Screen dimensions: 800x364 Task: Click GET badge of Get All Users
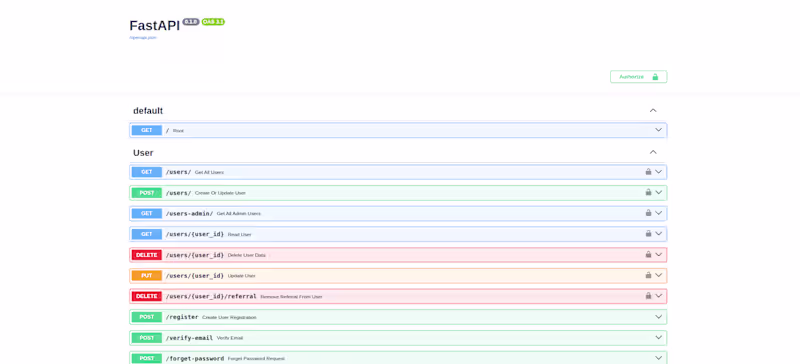(x=146, y=172)
